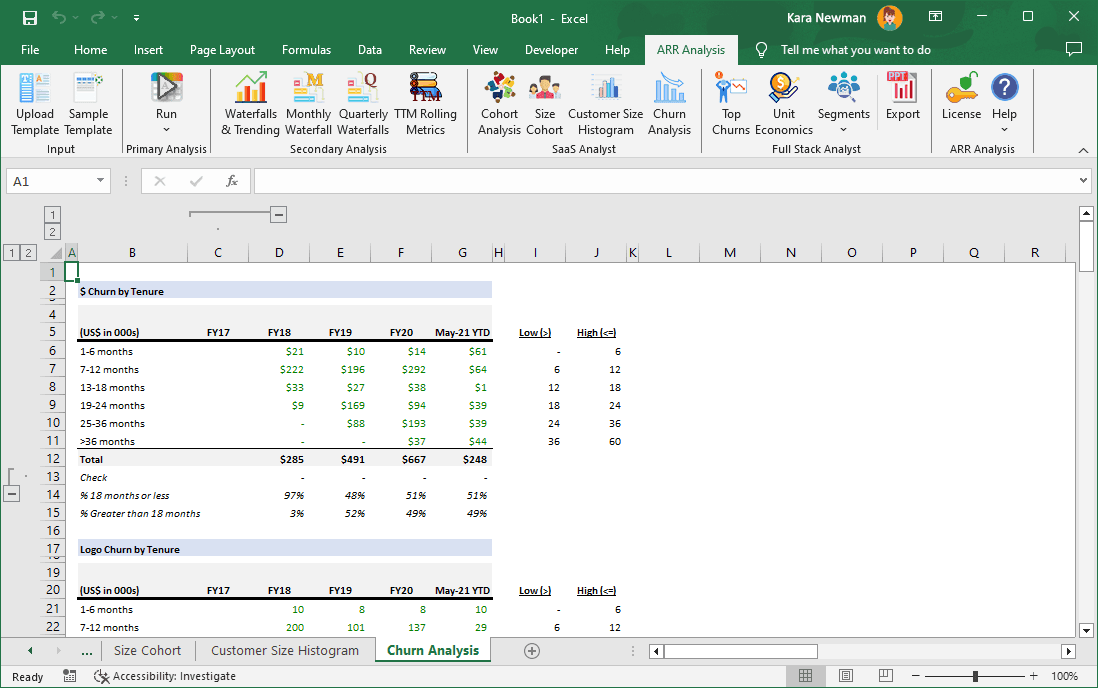
Task: Switch to the Formulas ribbon tab
Action: point(306,49)
